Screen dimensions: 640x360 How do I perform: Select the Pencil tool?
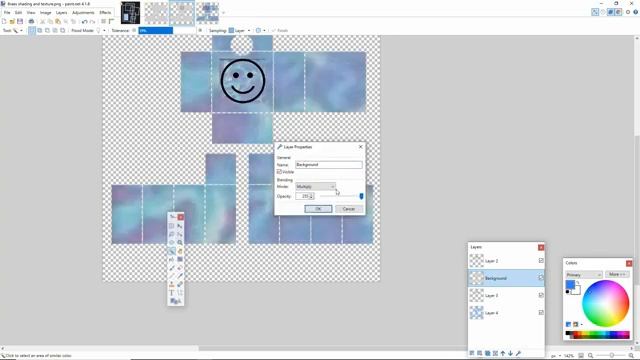click(172, 276)
